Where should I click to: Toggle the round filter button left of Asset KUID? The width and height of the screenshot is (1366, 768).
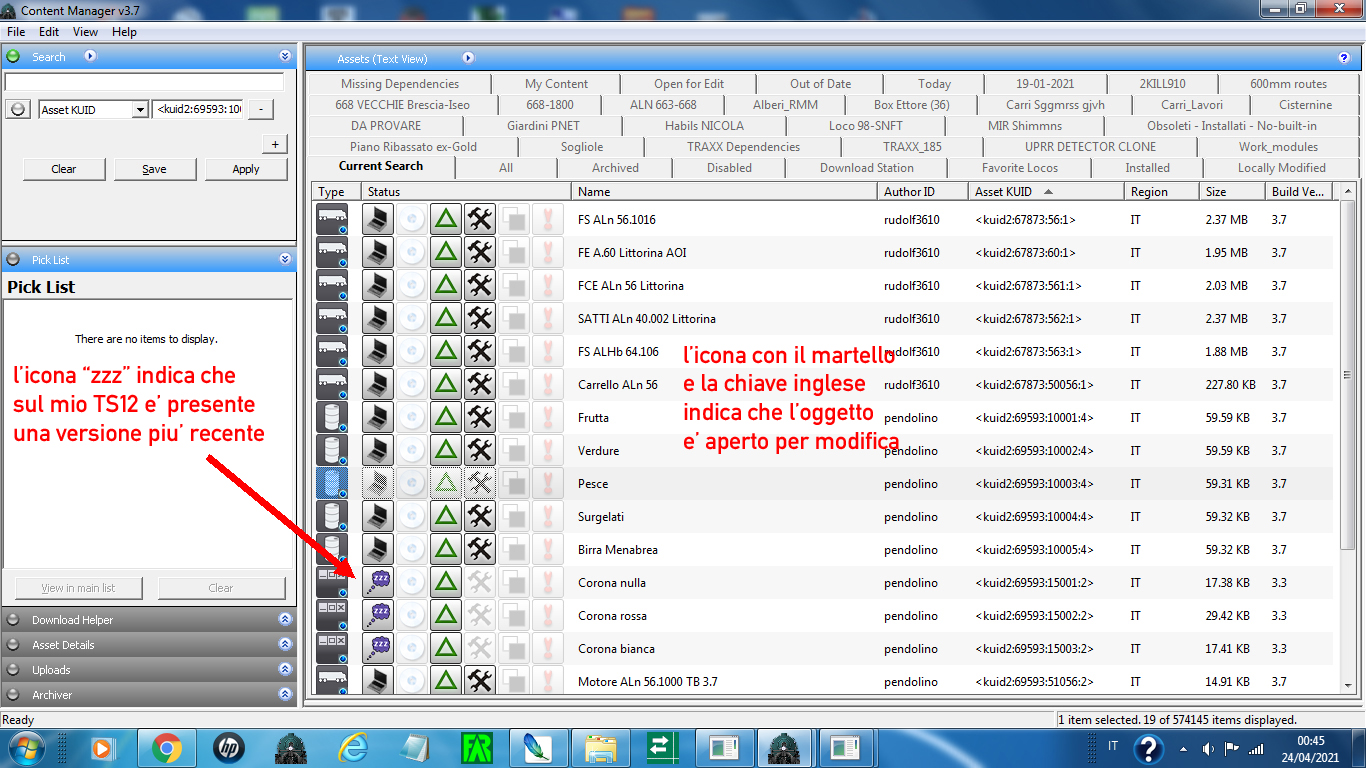pos(17,109)
